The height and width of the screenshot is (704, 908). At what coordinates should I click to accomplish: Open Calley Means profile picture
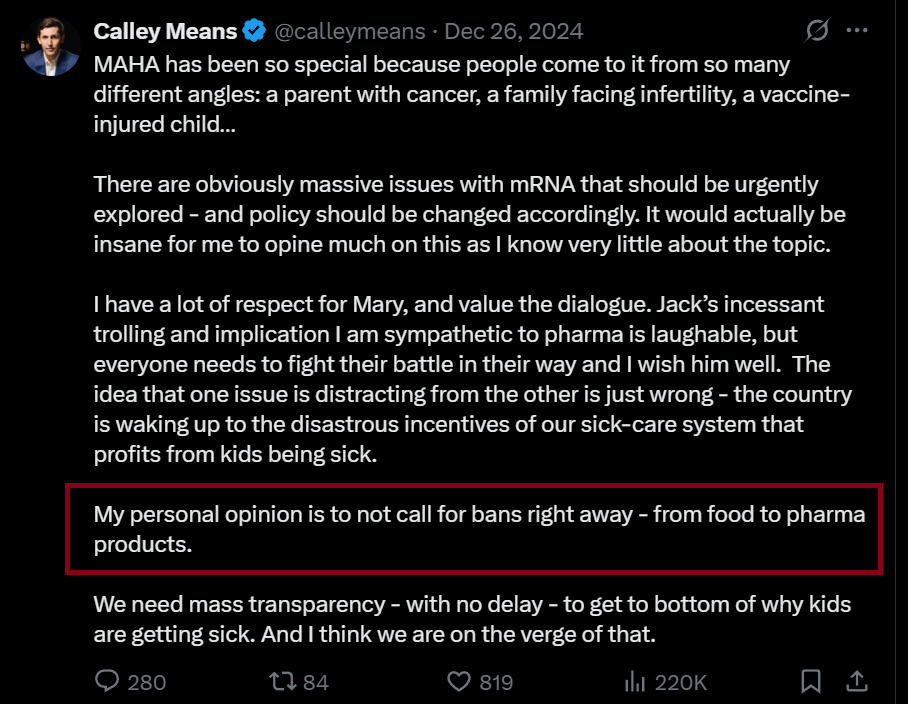(x=51, y=46)
